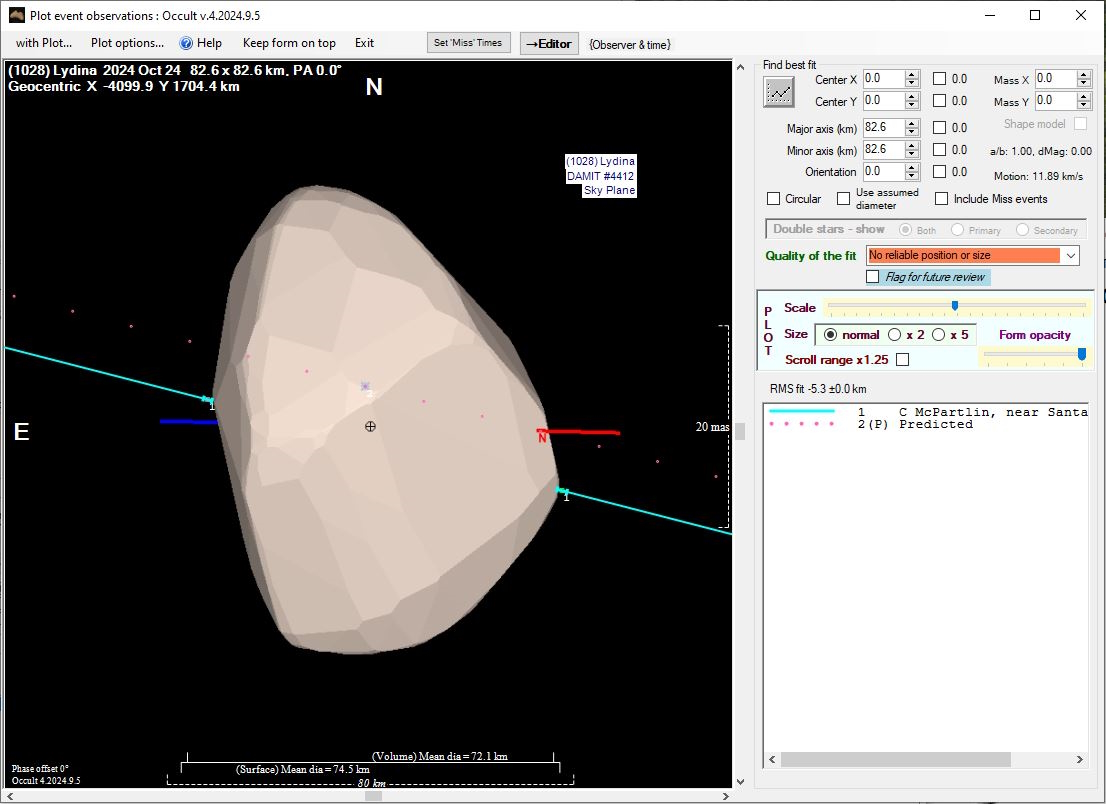
Task: Click the plot center crosshair marker
Action: [x=370, y=426]
